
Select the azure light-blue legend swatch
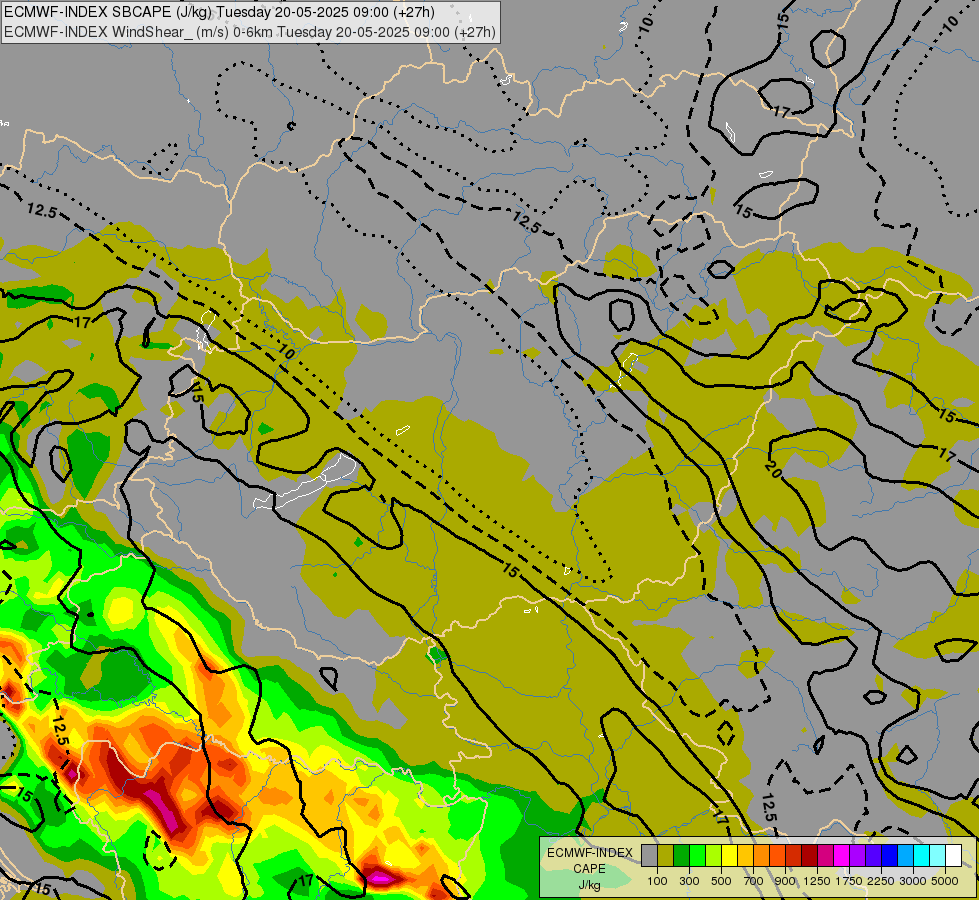tap(906, 855)
